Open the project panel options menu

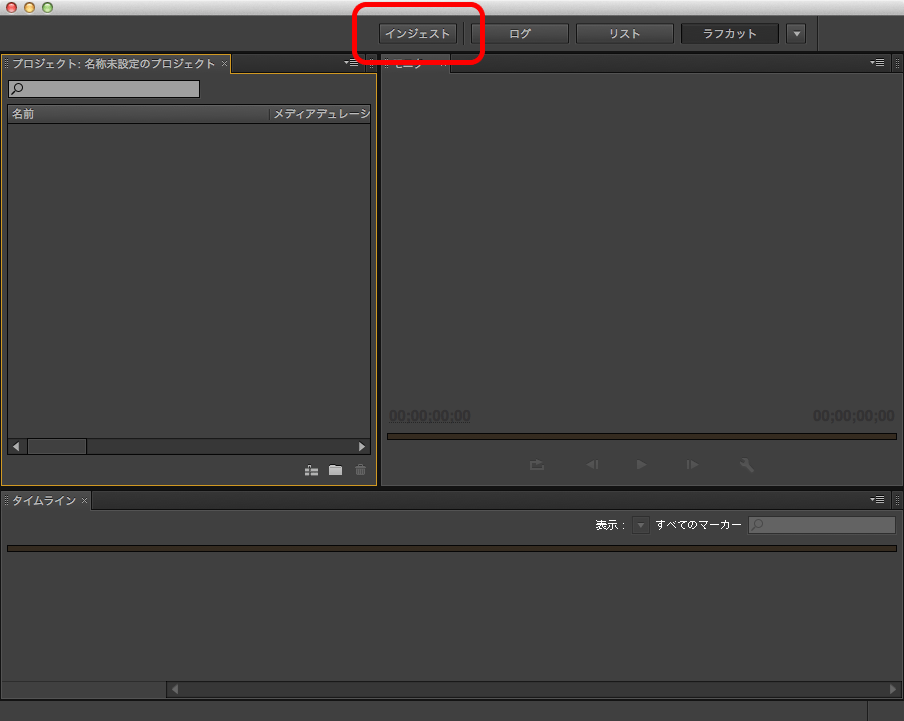pos(352,63)
